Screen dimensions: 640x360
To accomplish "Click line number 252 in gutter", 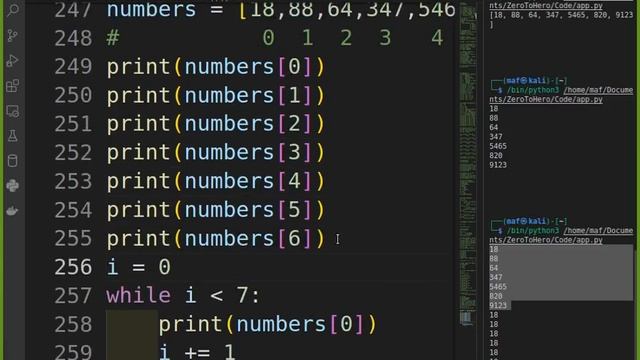I will point(73,153).
